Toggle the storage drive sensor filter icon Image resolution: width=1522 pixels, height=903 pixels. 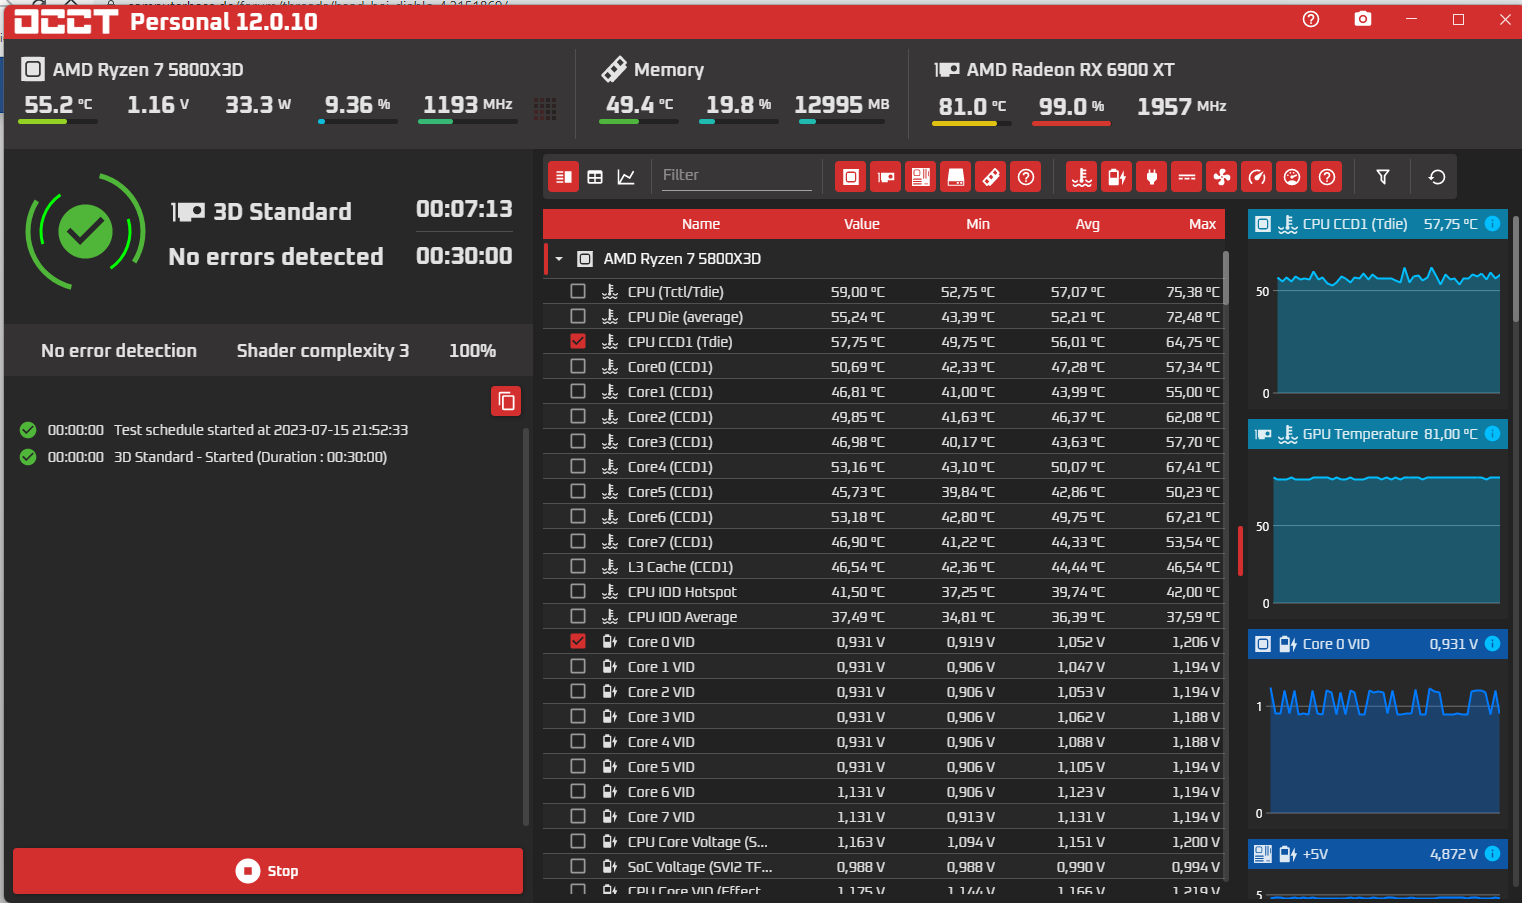(956, 177)
